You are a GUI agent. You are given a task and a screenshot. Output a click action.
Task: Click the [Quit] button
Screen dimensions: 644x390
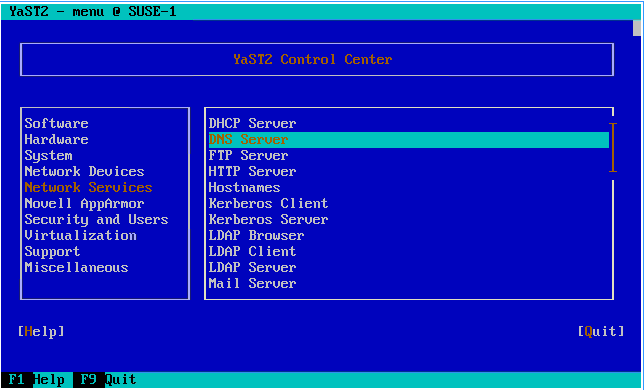click(x=601, y=331)
